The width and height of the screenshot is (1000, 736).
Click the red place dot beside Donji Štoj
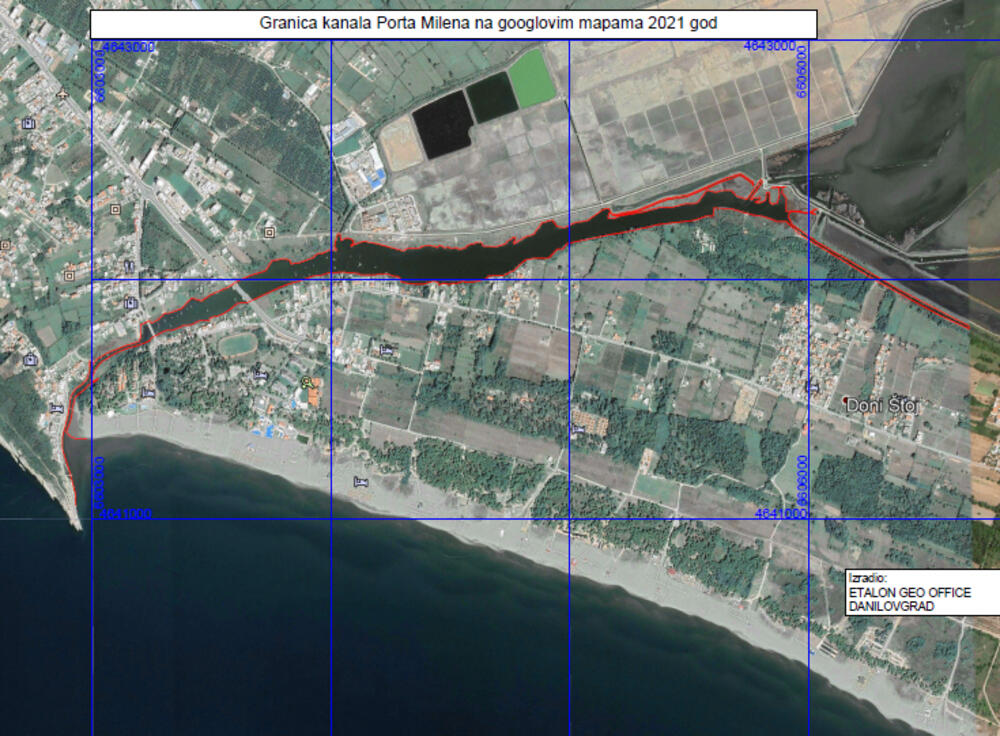point(846,401)
